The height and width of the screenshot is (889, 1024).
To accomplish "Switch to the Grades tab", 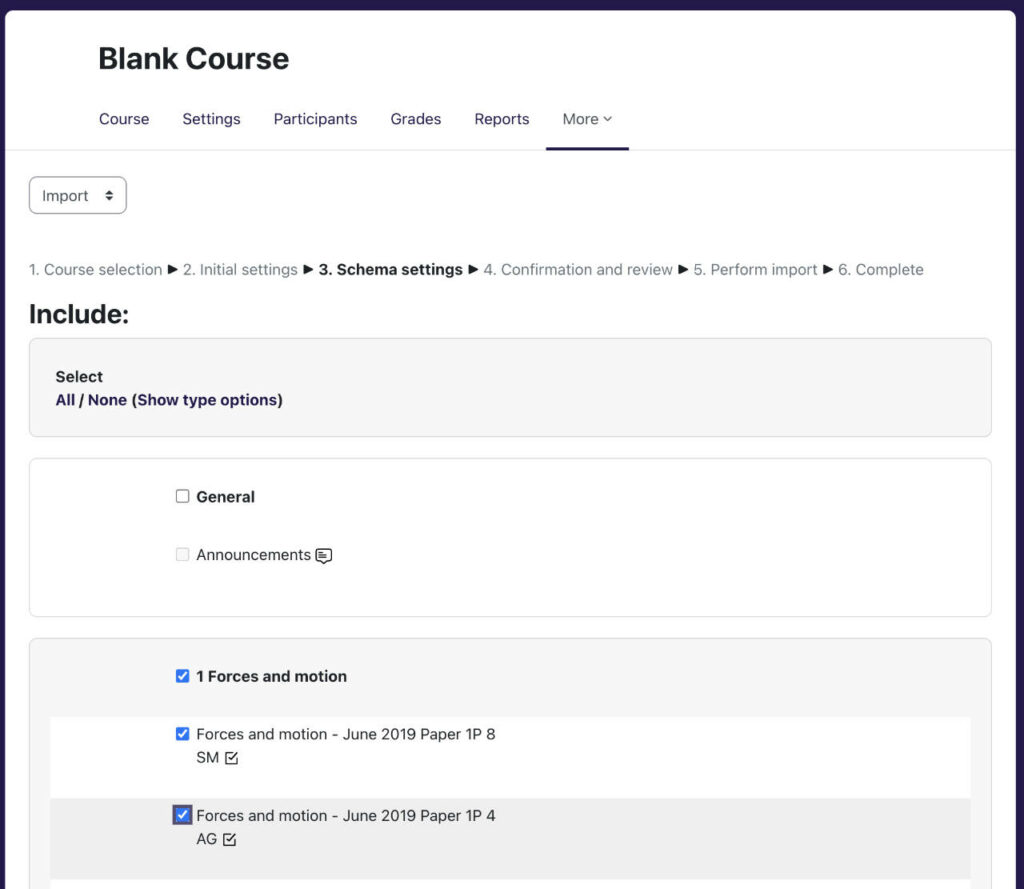I will click(x=415, y=119).
